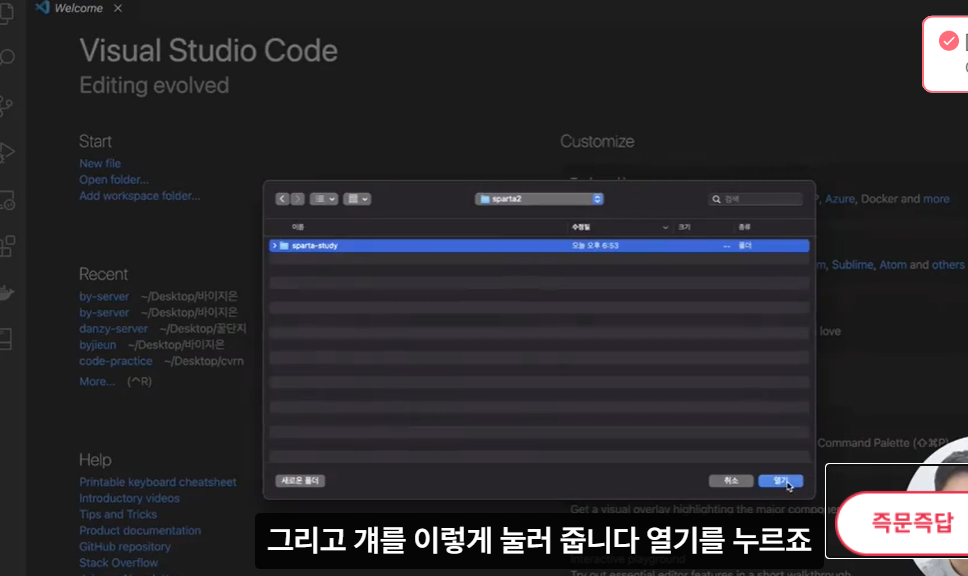
Task: Click the 열기 open button
Action: point(780,480)
